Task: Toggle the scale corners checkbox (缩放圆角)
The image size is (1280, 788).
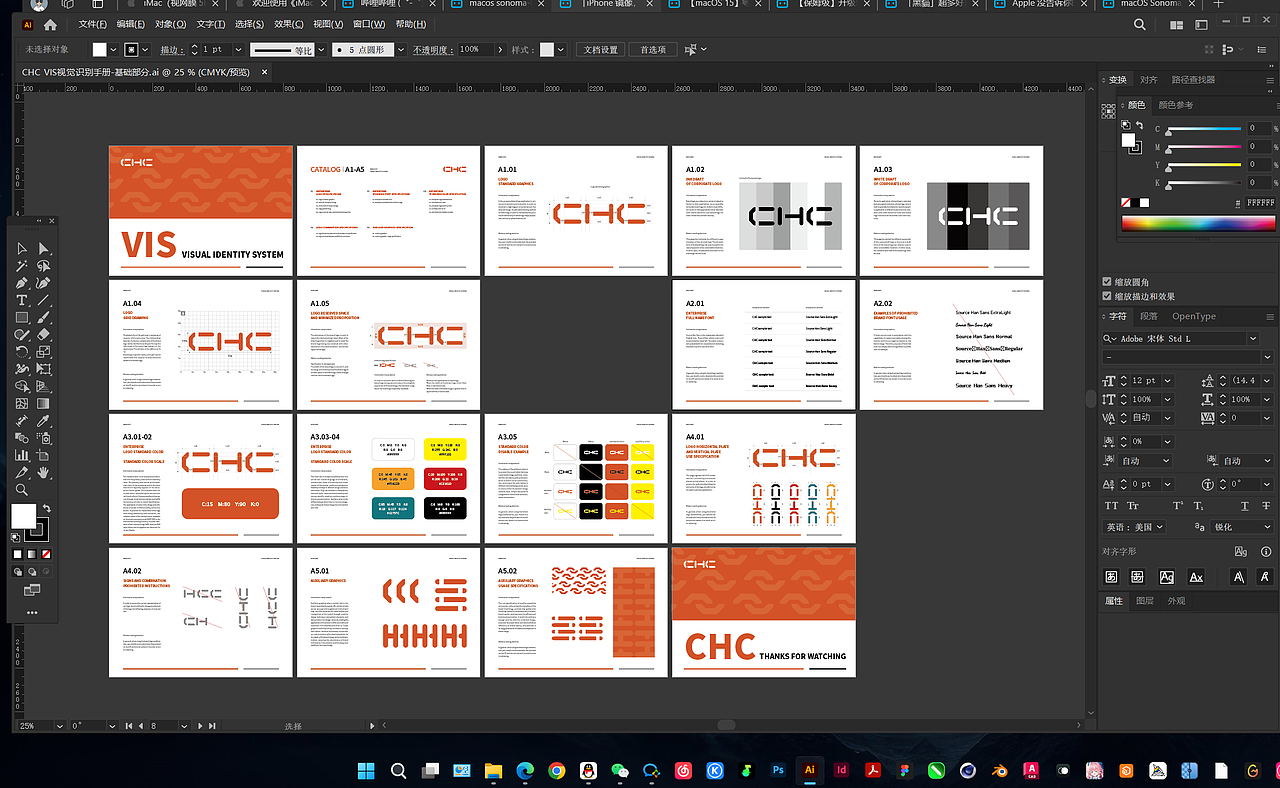Action: [1107, 282]
